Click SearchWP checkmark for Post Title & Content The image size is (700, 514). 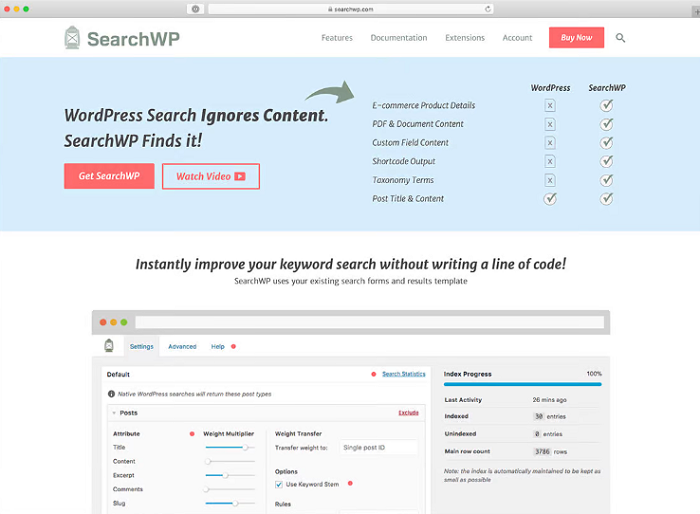(606, 198)
